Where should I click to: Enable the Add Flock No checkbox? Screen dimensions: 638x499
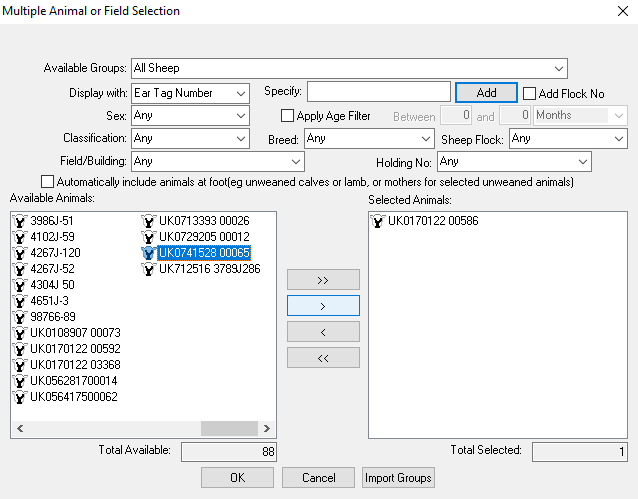pos(530,94)
